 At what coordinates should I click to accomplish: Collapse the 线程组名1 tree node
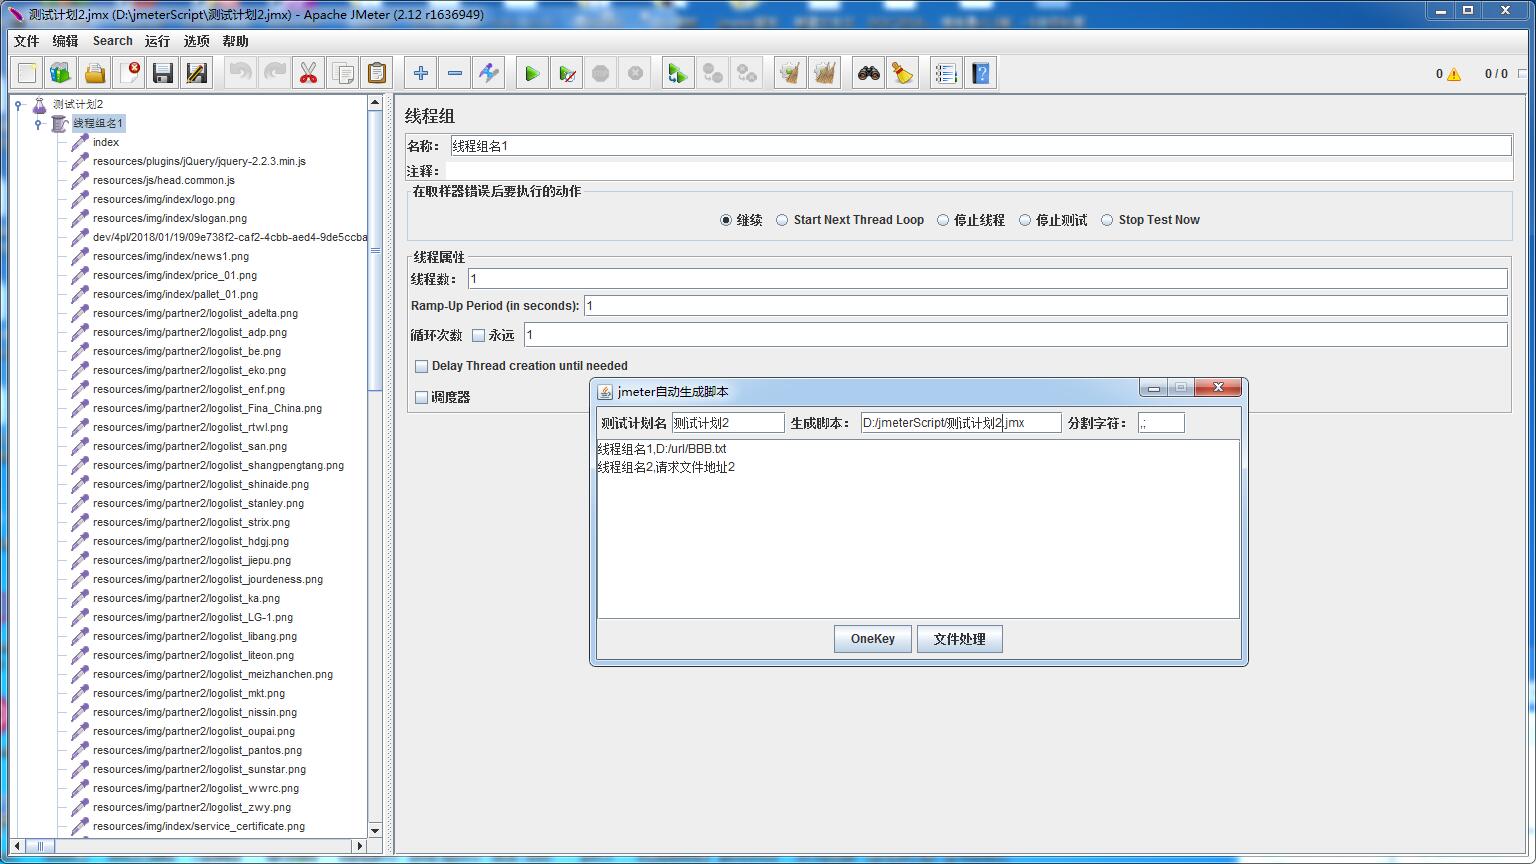point(38,124)
